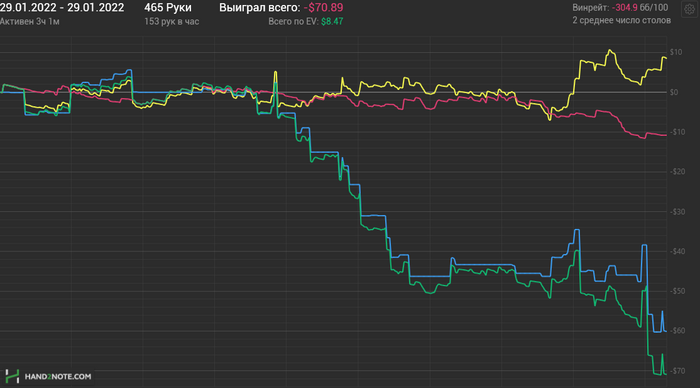Click the -$10 axis label

point(677,132)
